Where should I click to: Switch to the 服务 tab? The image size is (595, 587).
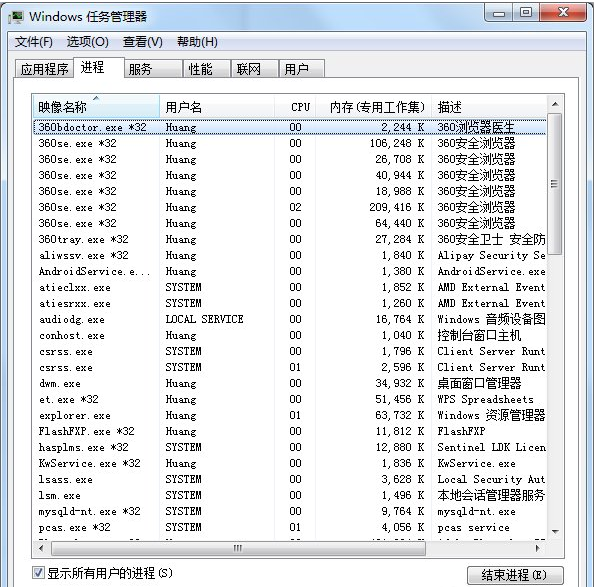point(153,69)
